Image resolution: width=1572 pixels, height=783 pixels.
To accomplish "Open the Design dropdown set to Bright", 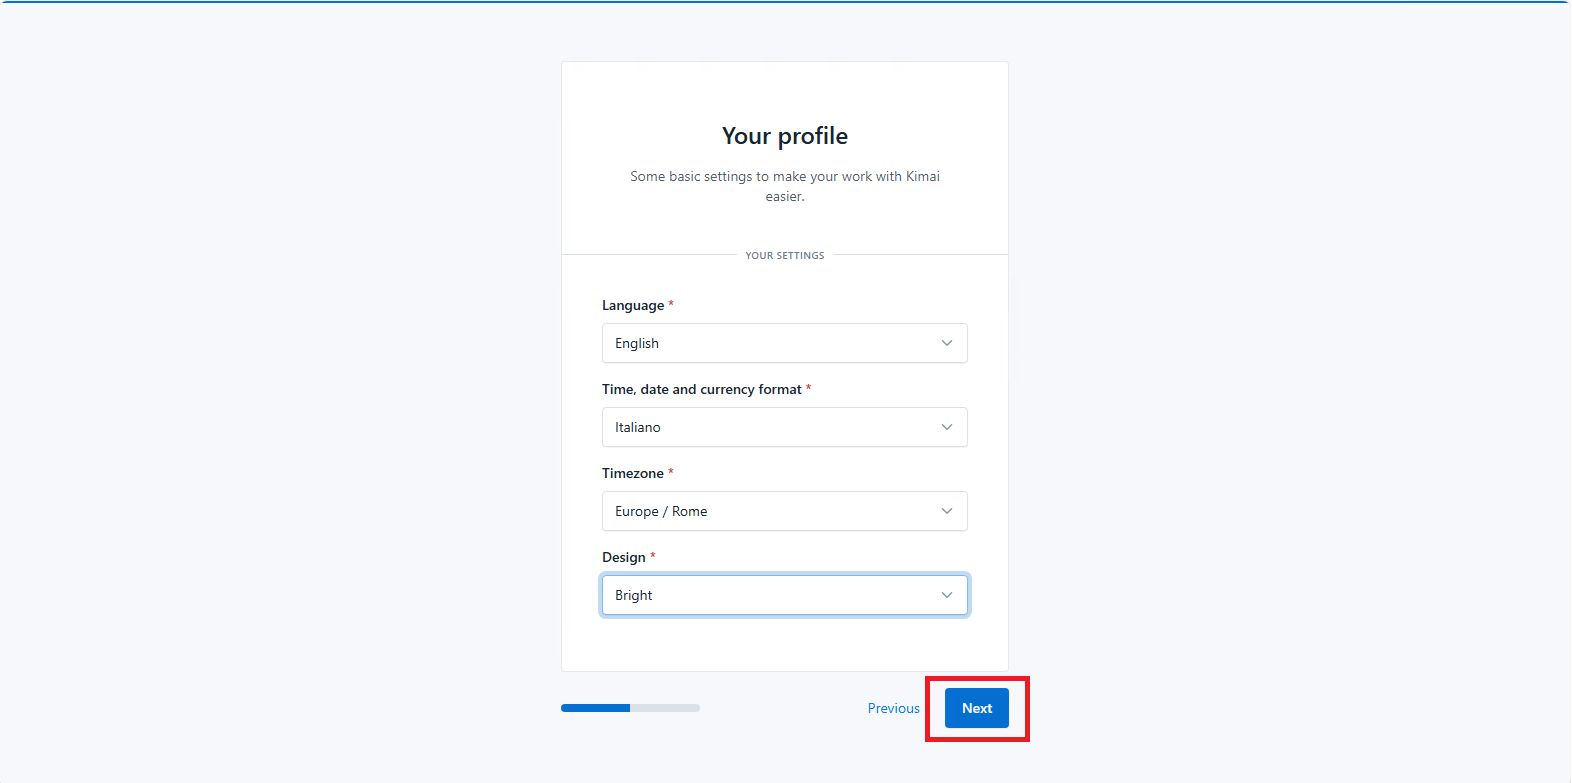I will tap(770, 595).
